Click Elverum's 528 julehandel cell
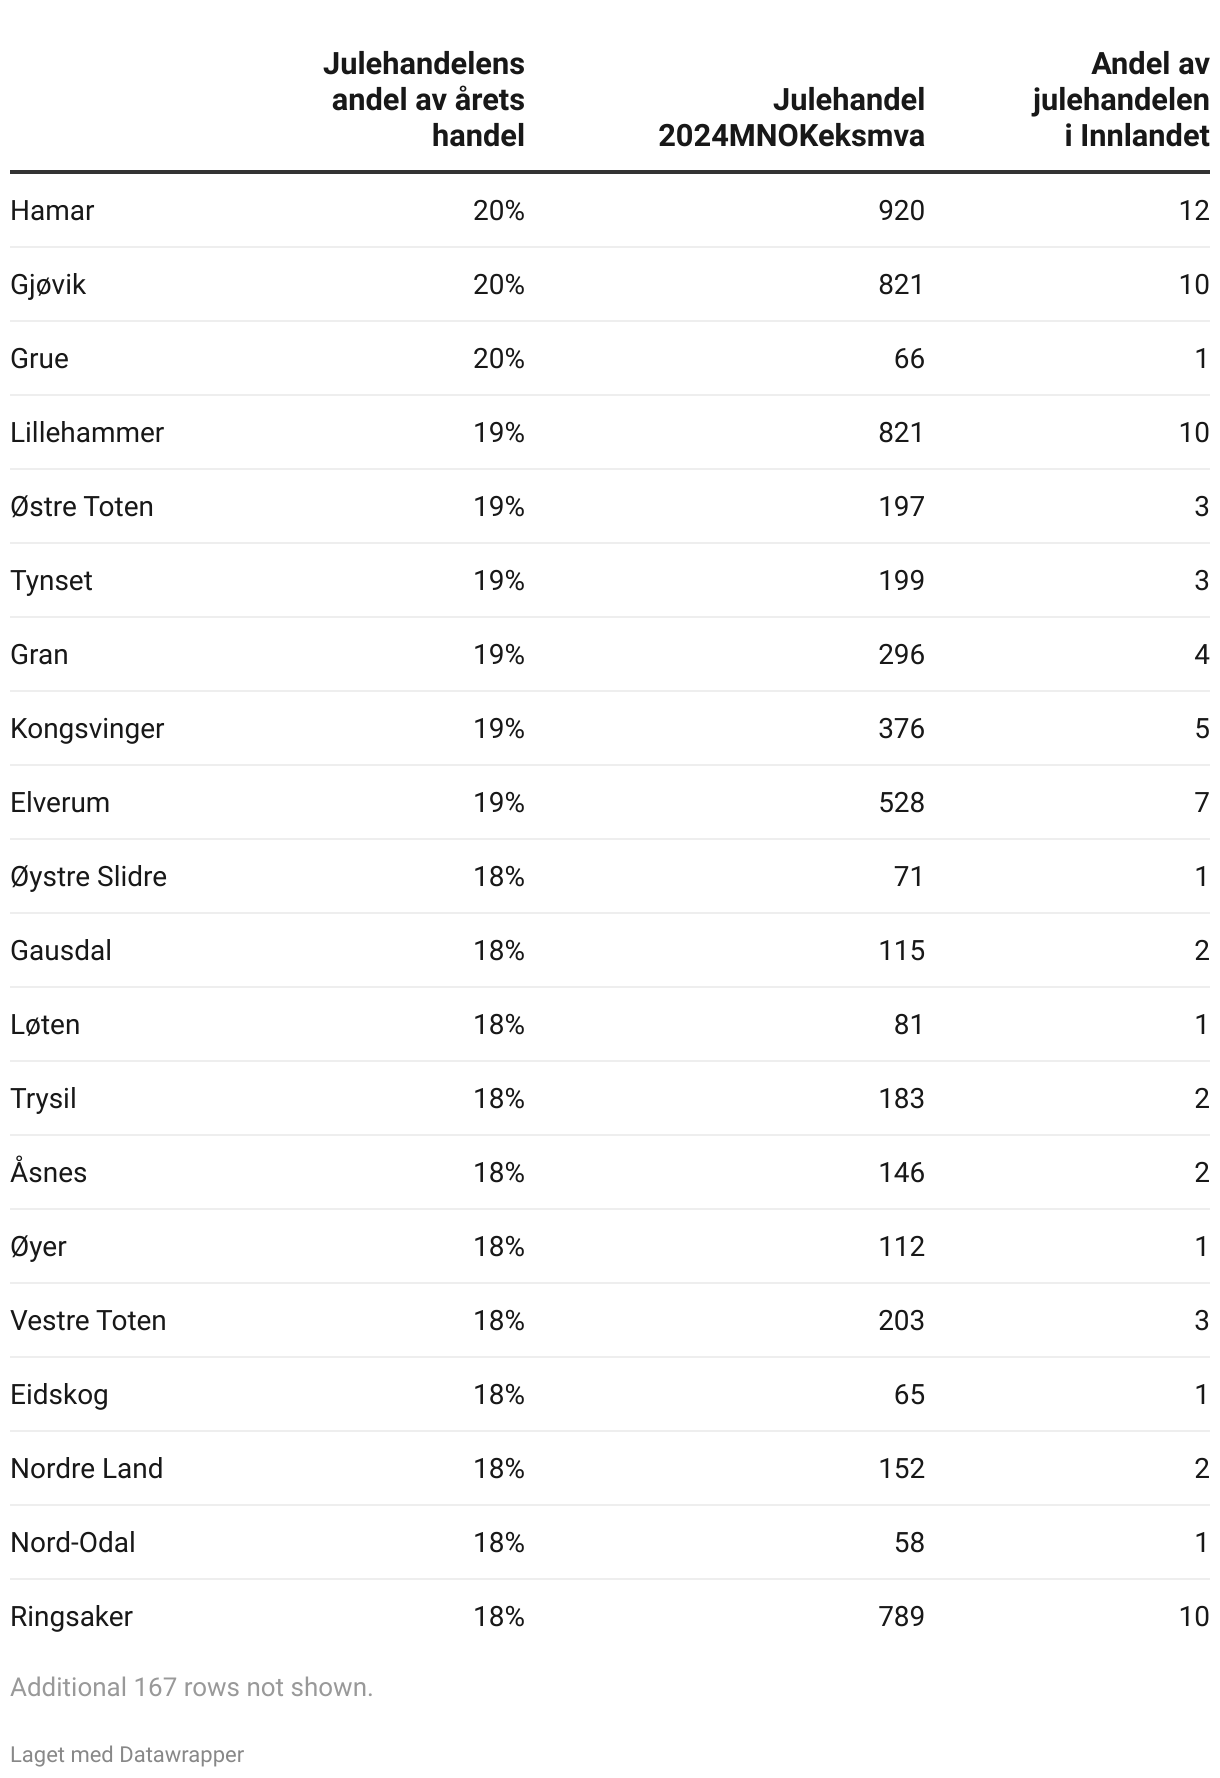Screen dimensions: 1220x1778 click(x=901, y=803)
